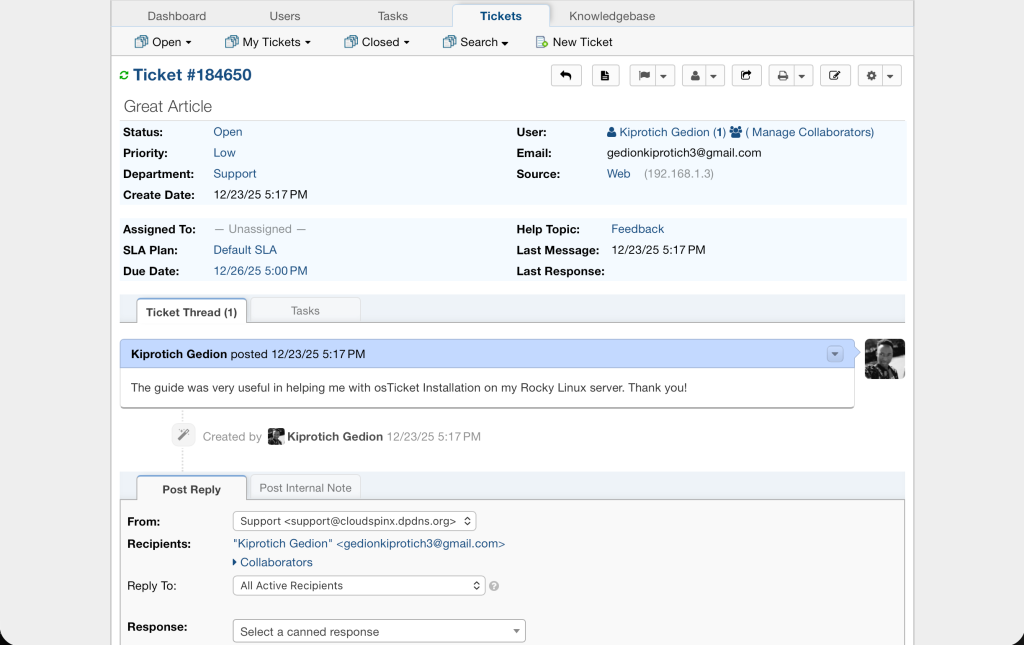Viewport: 1024px width, 645px height.
Task: Open the Feedback help topic link
Action: pyautogui.click(x=637, y=228)
